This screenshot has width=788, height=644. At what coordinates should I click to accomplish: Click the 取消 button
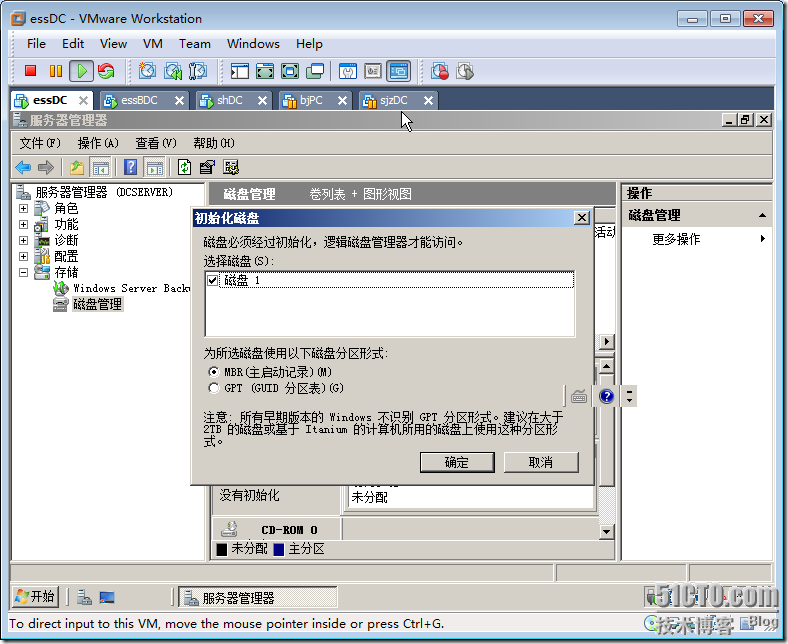[x=541, y=462]
